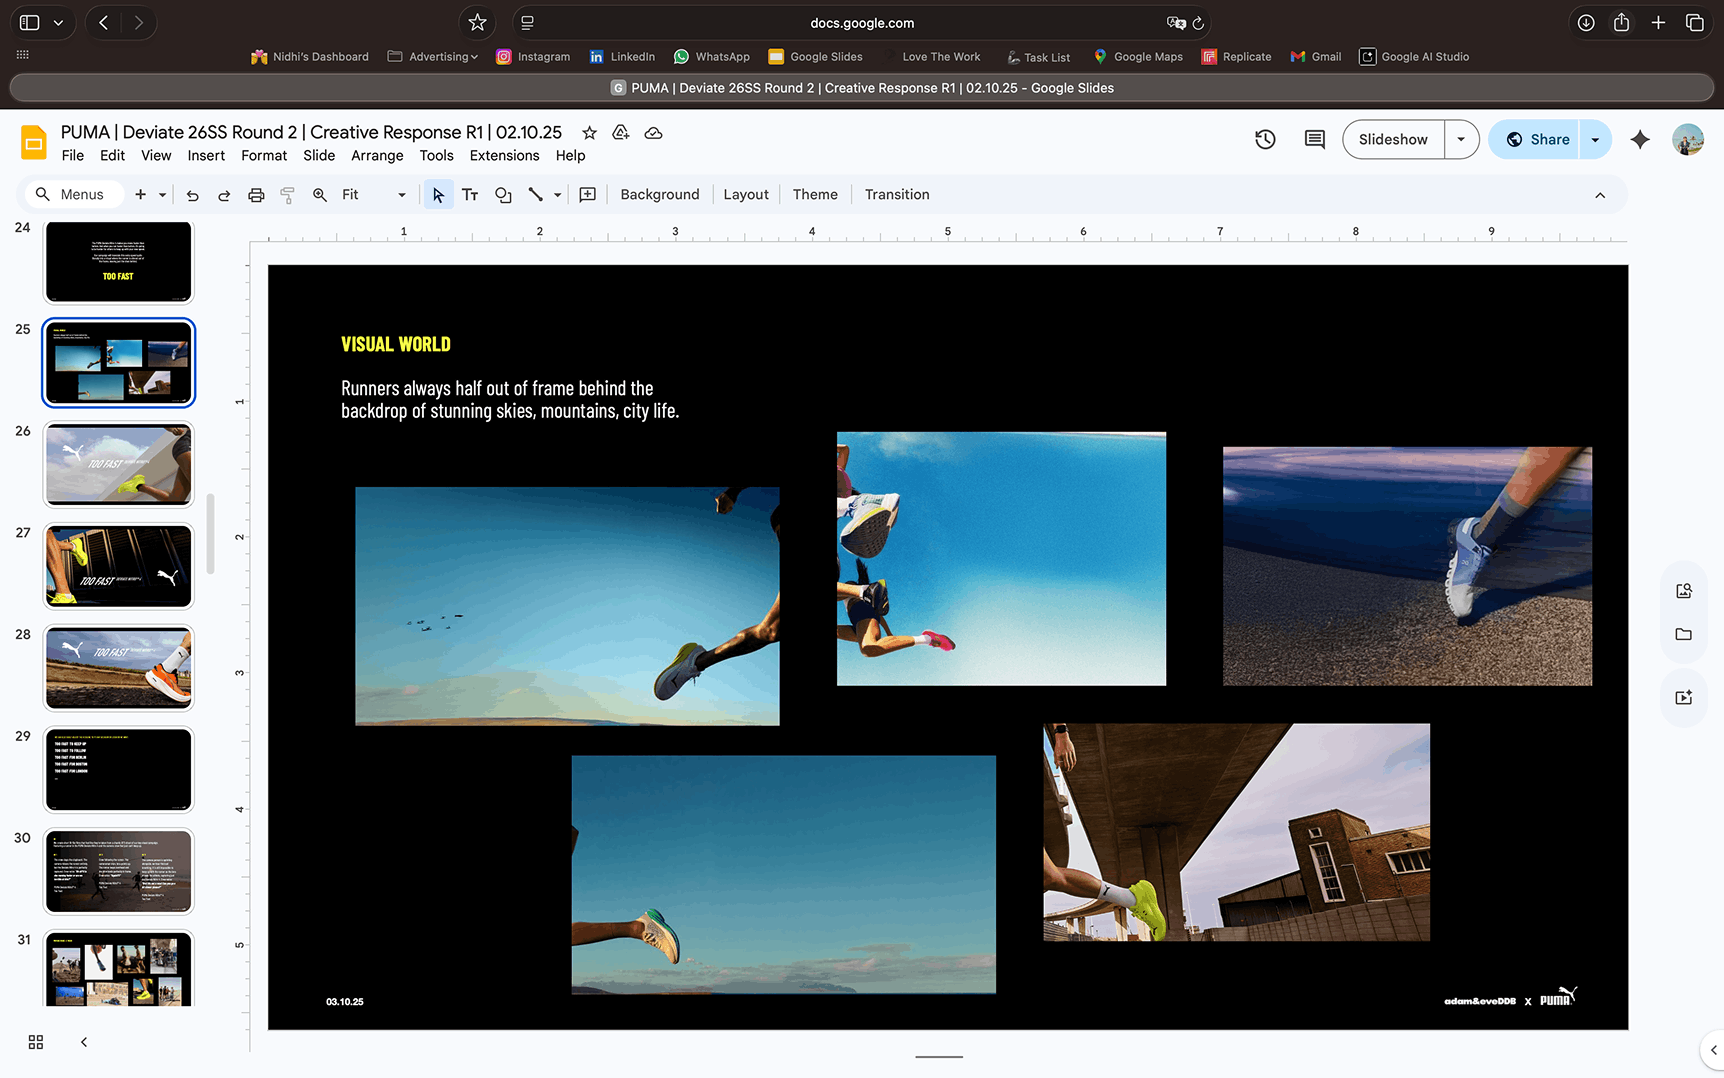Click the Transition button

896,195
